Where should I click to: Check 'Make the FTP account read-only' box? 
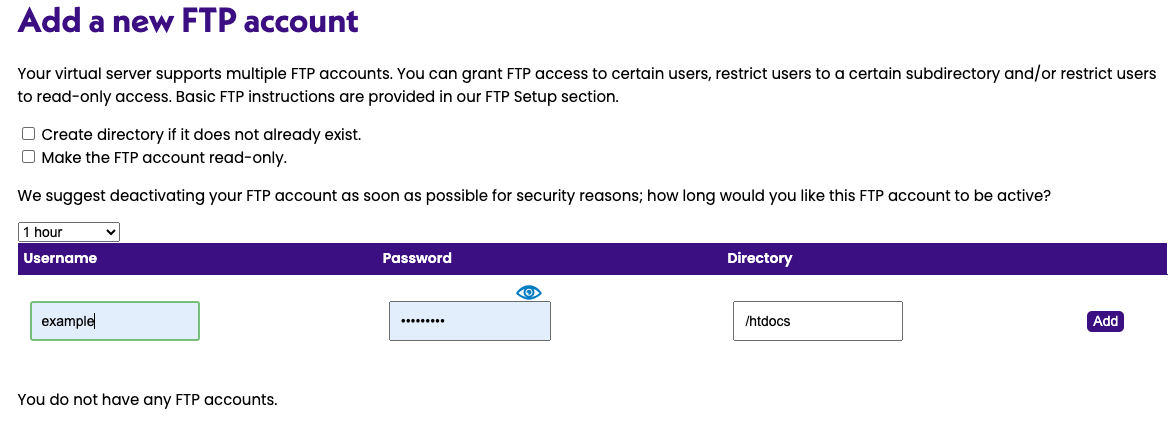point(29,157)
